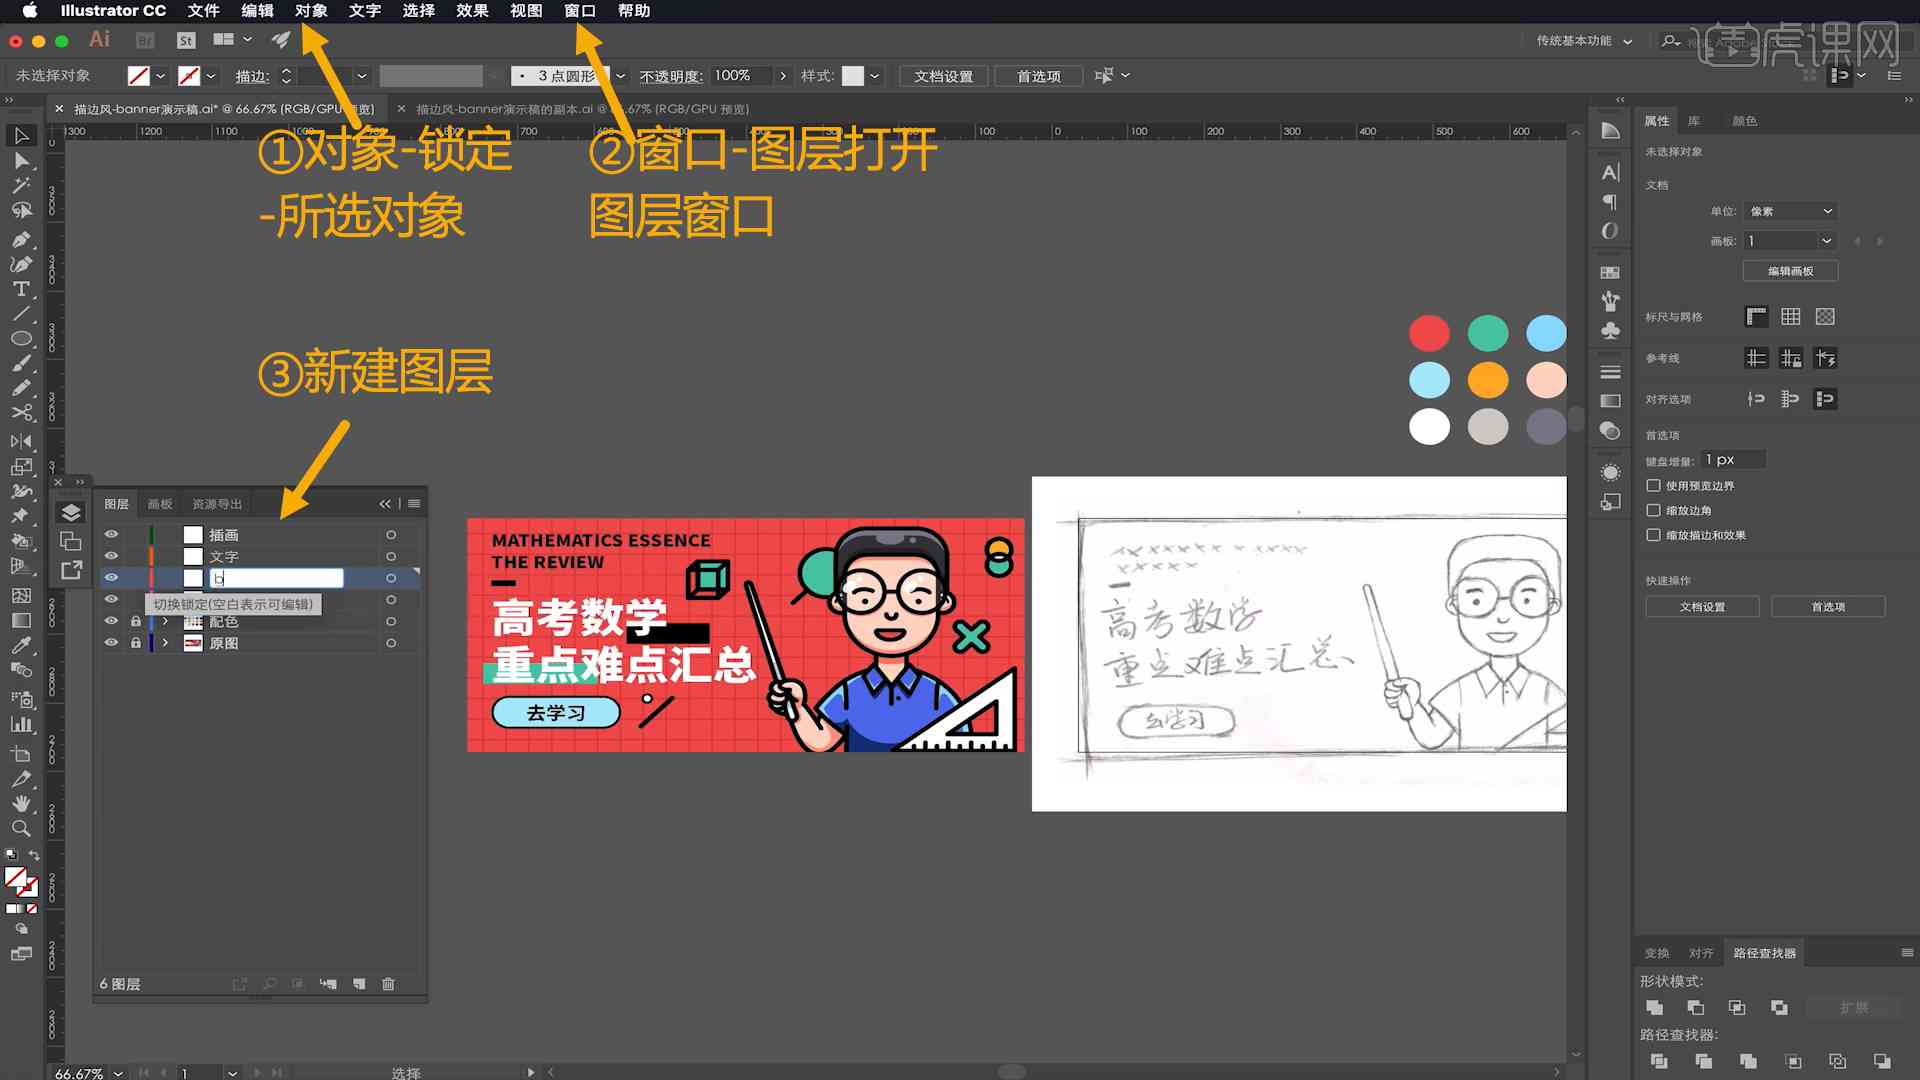This screenshot has width=1920, height=1080.
Task: Open the 窗口 menu
Action: pos(580,11)
